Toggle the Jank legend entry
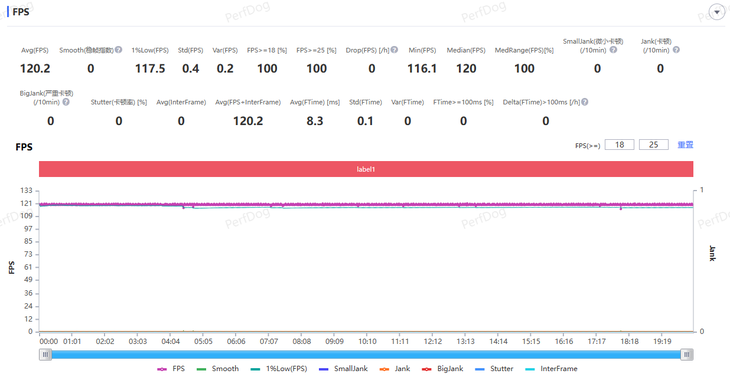Screen dimensions: 730x377 click(395, 369)
